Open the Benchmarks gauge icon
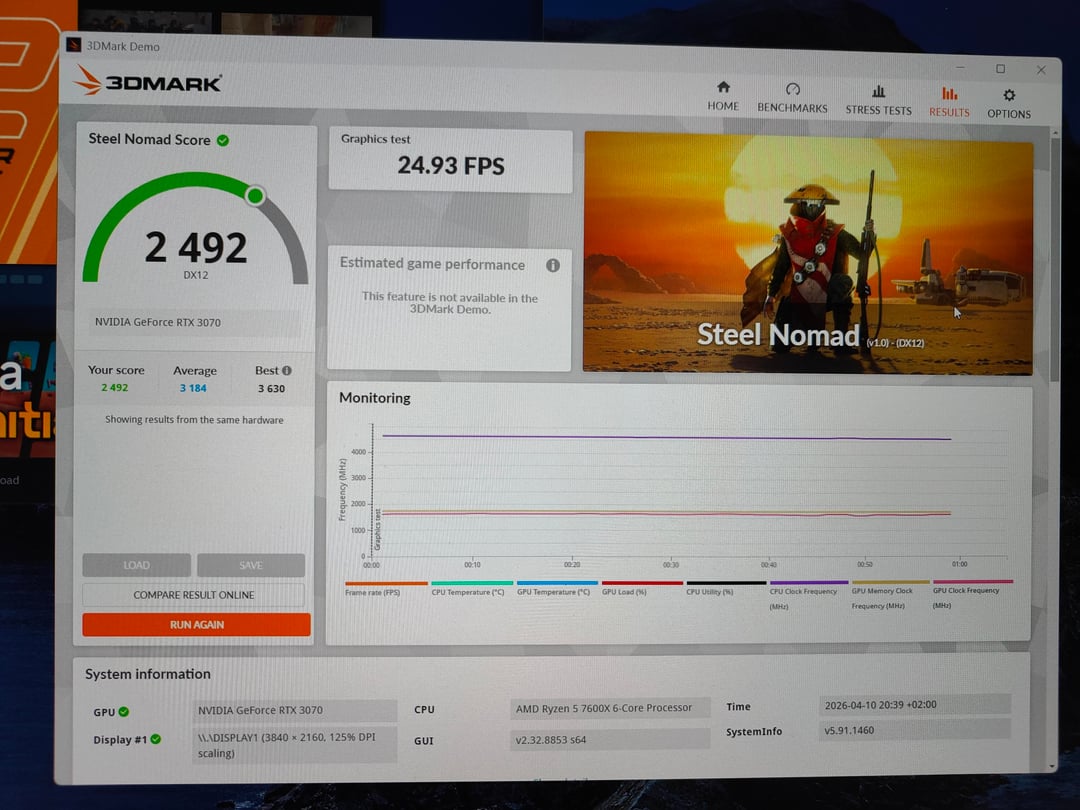 (792, 89)
